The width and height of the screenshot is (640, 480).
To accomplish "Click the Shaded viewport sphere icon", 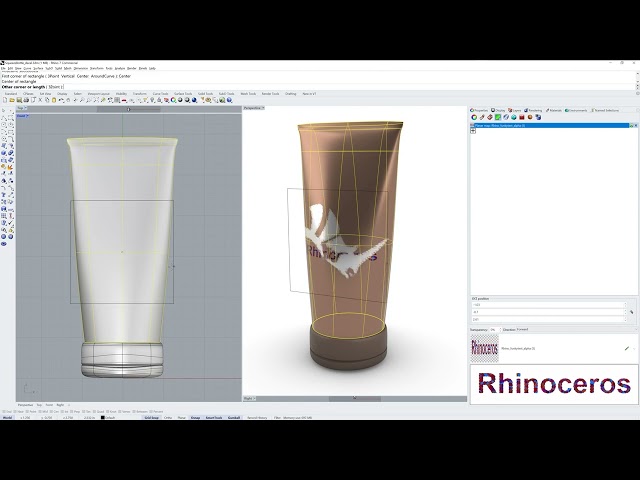I will tap(180, 100).
